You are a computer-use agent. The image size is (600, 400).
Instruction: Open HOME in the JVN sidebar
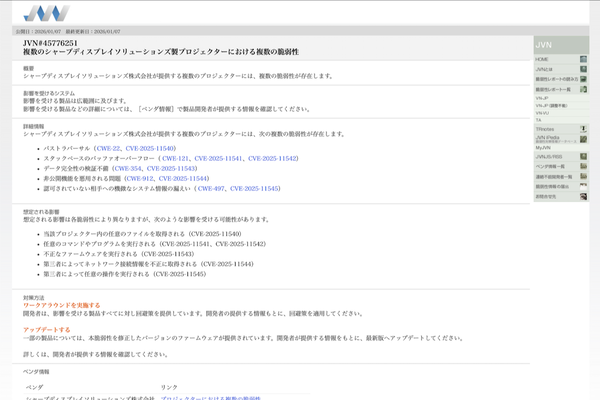click(541, 59)
